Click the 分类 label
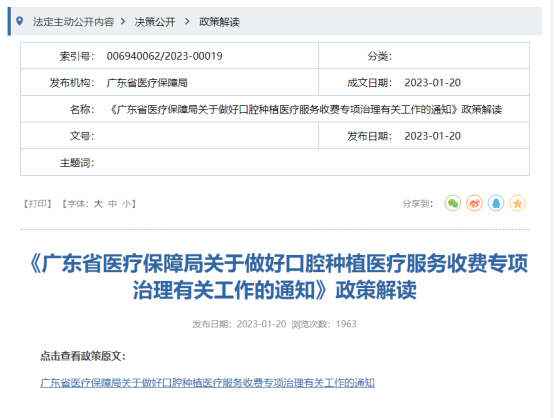554x418 pixels. click(x=379, y=56)
